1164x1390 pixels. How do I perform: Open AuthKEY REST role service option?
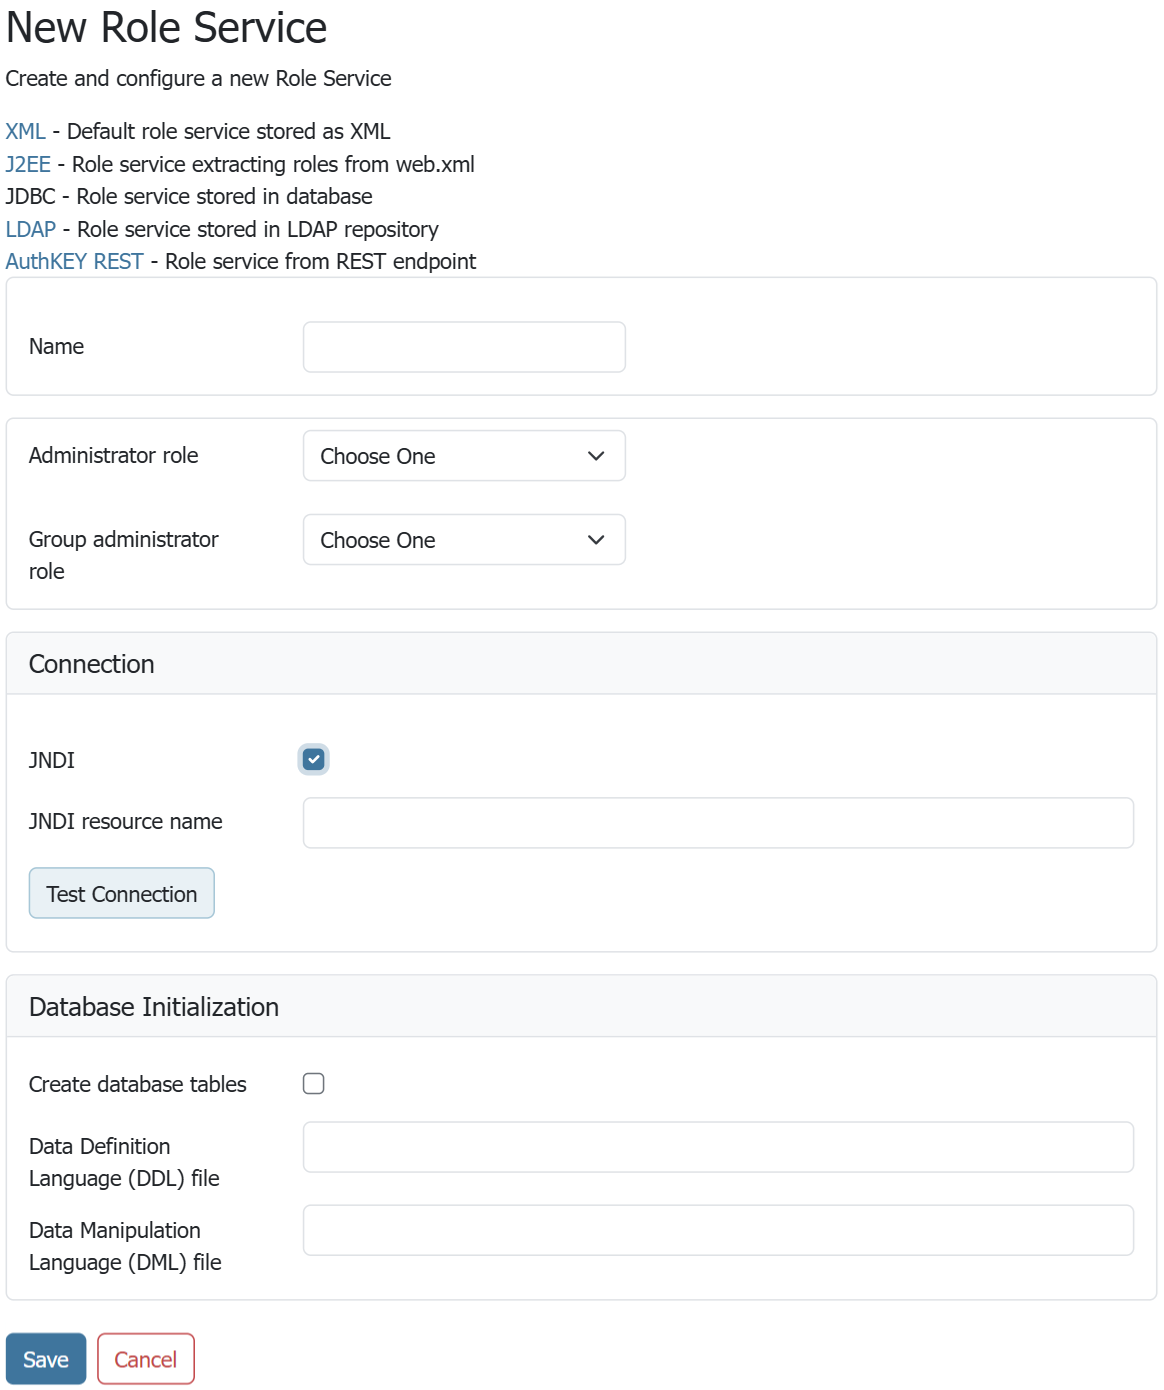(74, 261)
